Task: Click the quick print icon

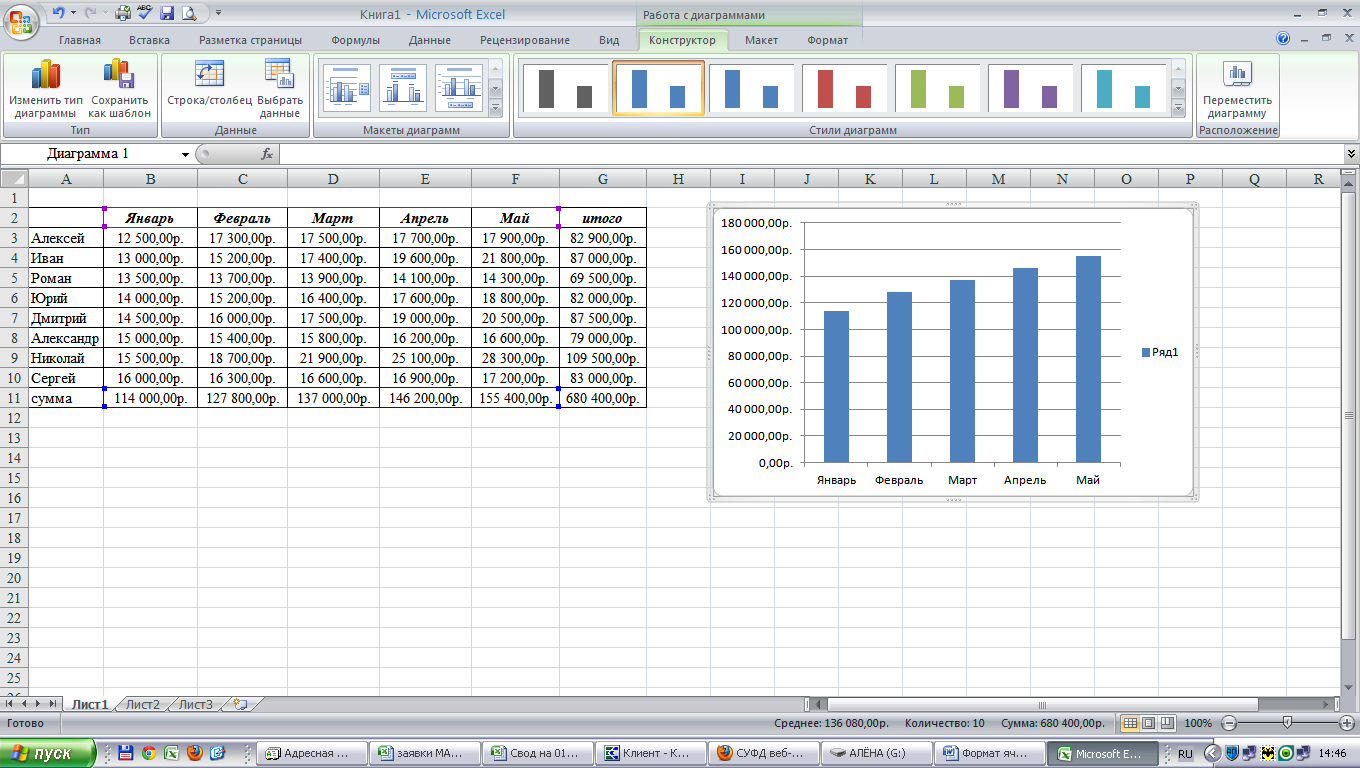Action: click(x=123, y=13)
